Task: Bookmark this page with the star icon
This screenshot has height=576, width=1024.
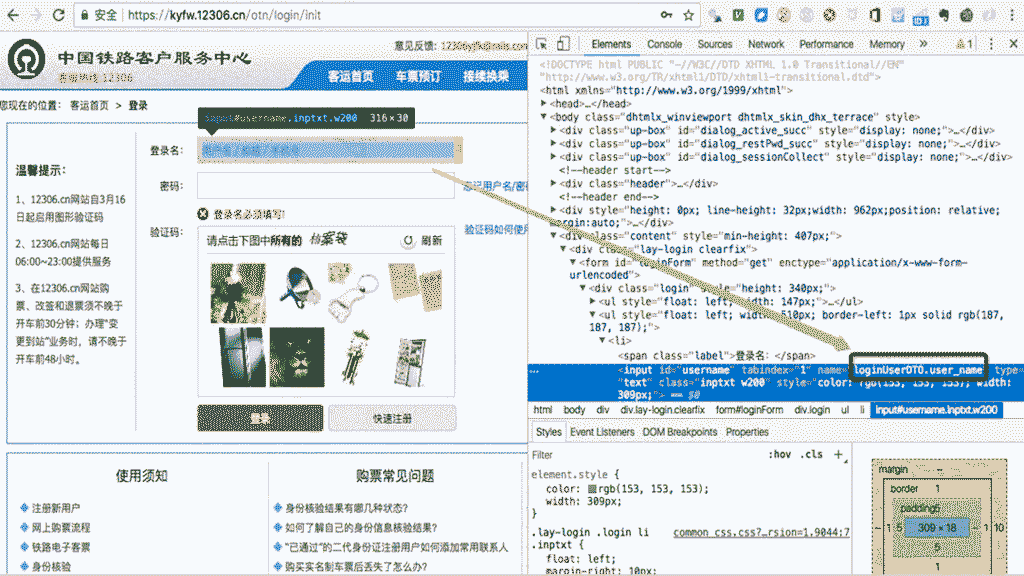Action: 688,15
